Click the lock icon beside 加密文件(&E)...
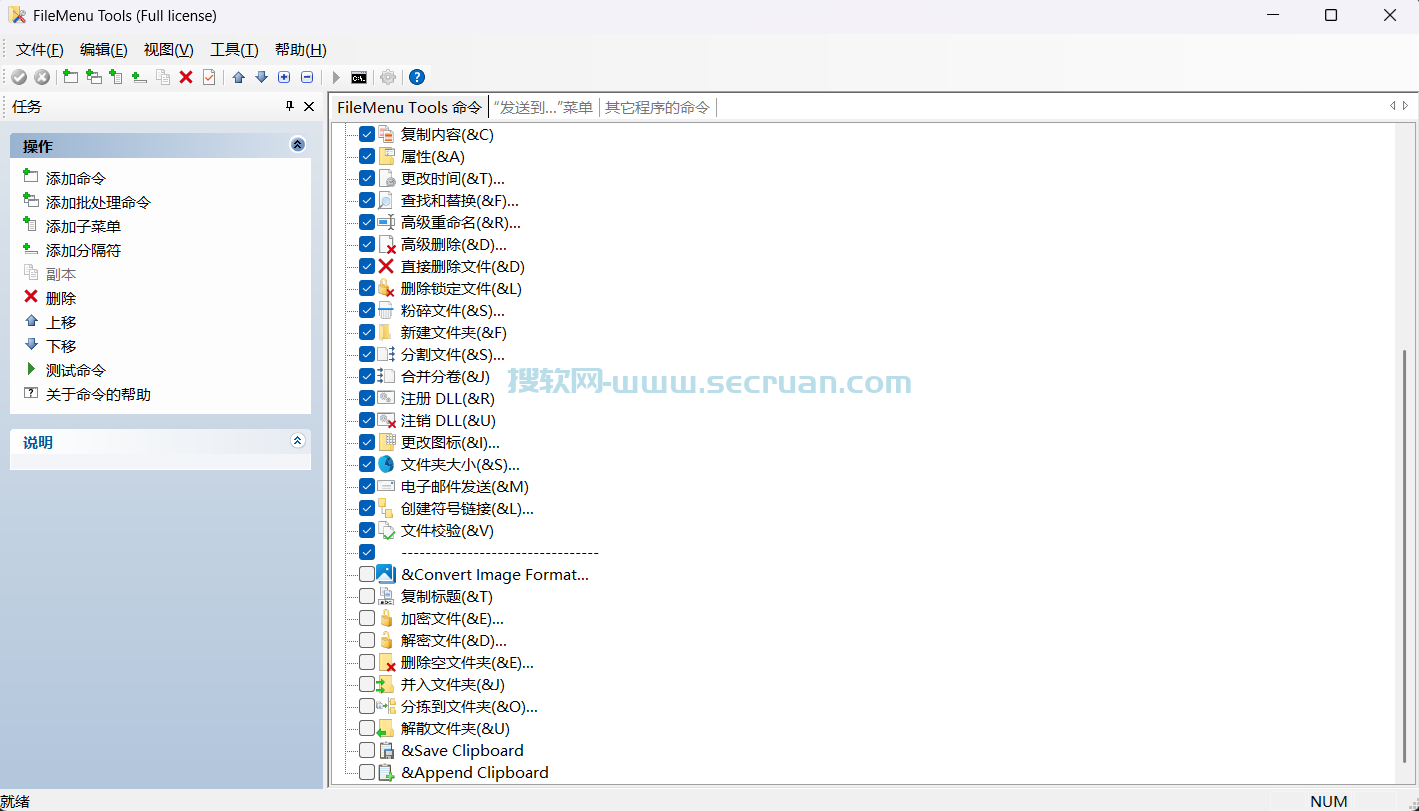 pos(386,618)
